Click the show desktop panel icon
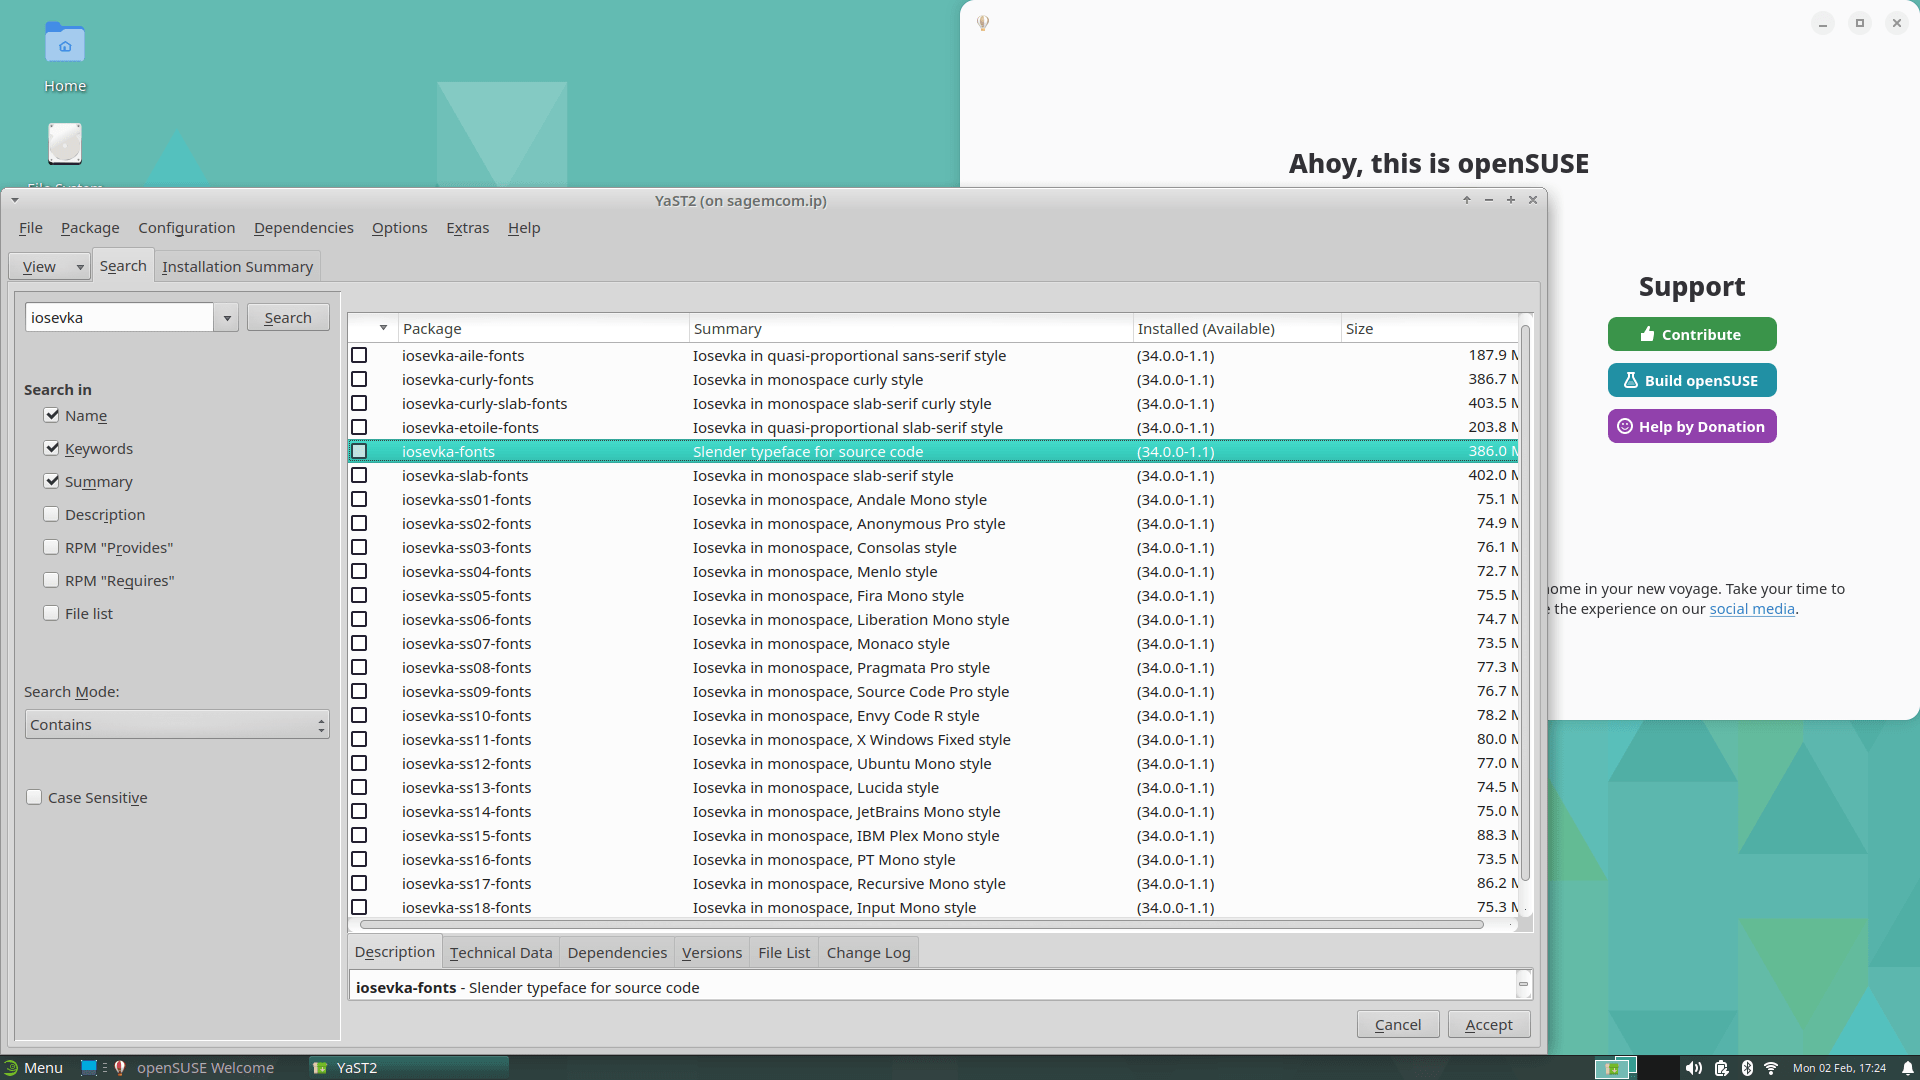1920x1080 pixels. coord(89,1067)
